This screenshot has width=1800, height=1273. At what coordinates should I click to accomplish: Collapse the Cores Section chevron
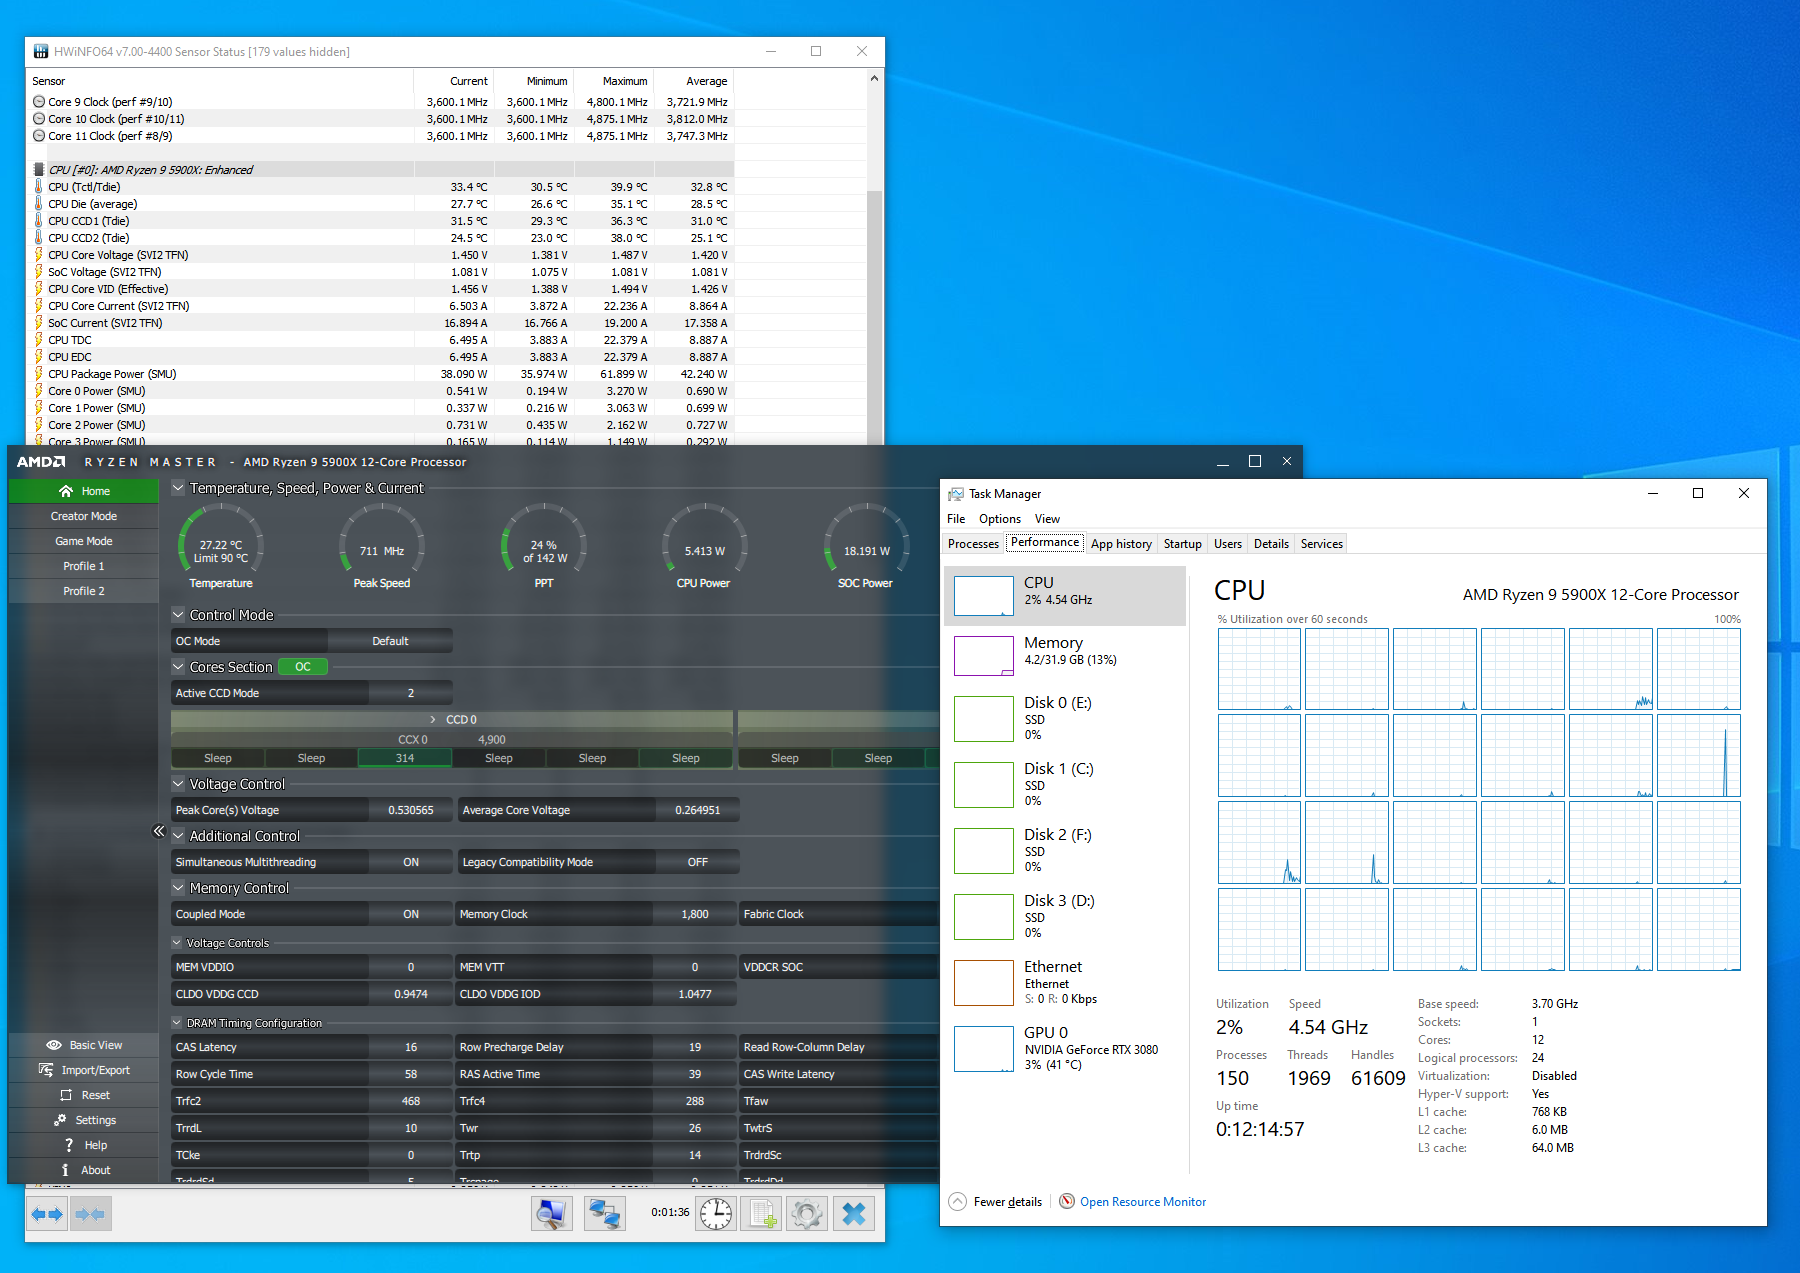178,667
